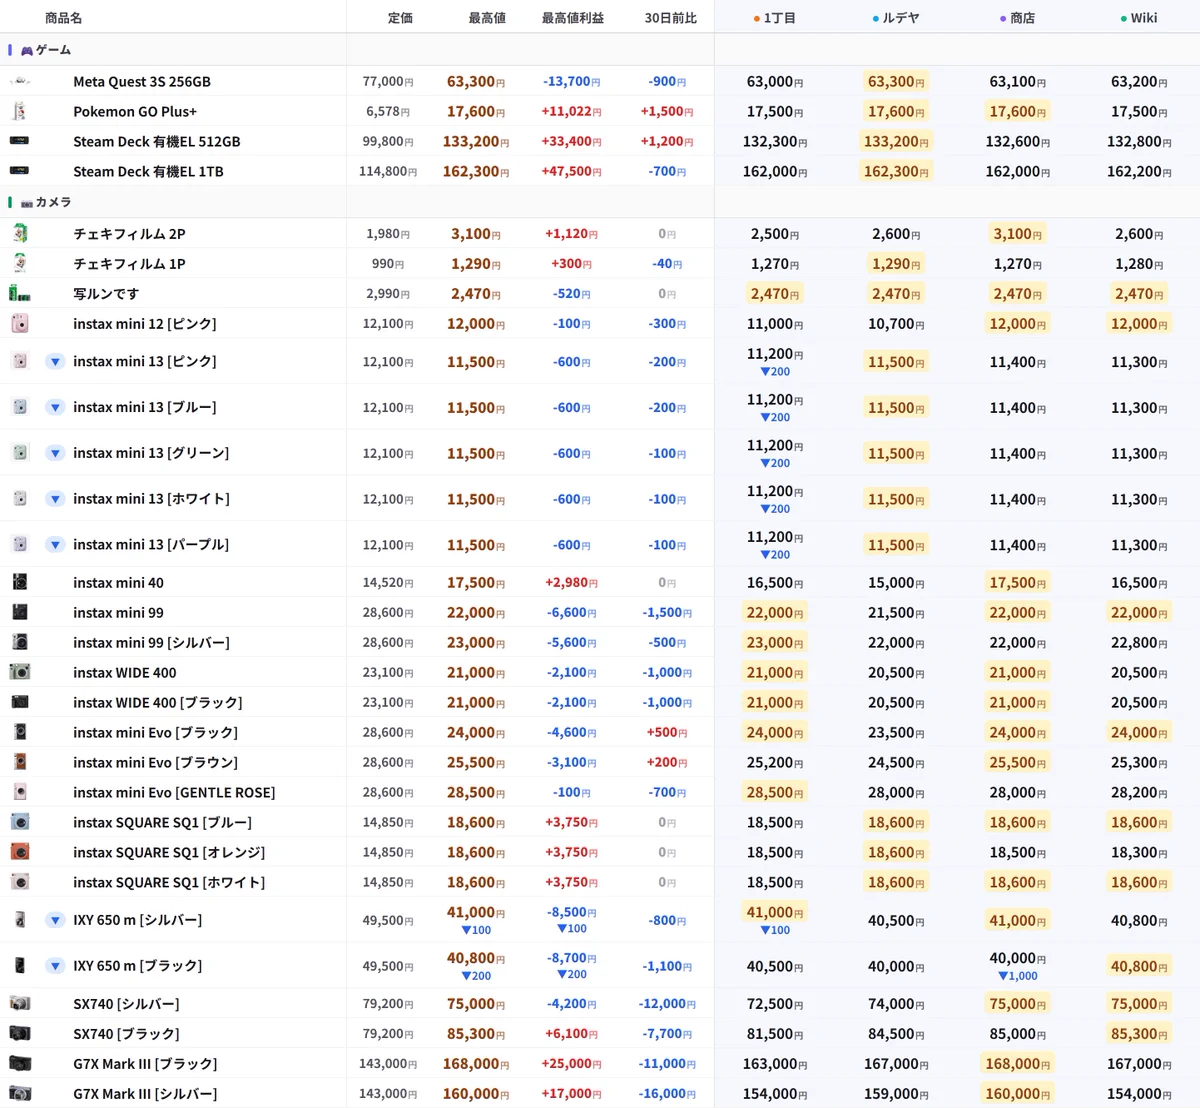Image resolution: width=1200 pixels, height=1108 pixels.
Task: Click the instax mini 99 camera icon
Action: pyautogui.click(x=20, y=612)
